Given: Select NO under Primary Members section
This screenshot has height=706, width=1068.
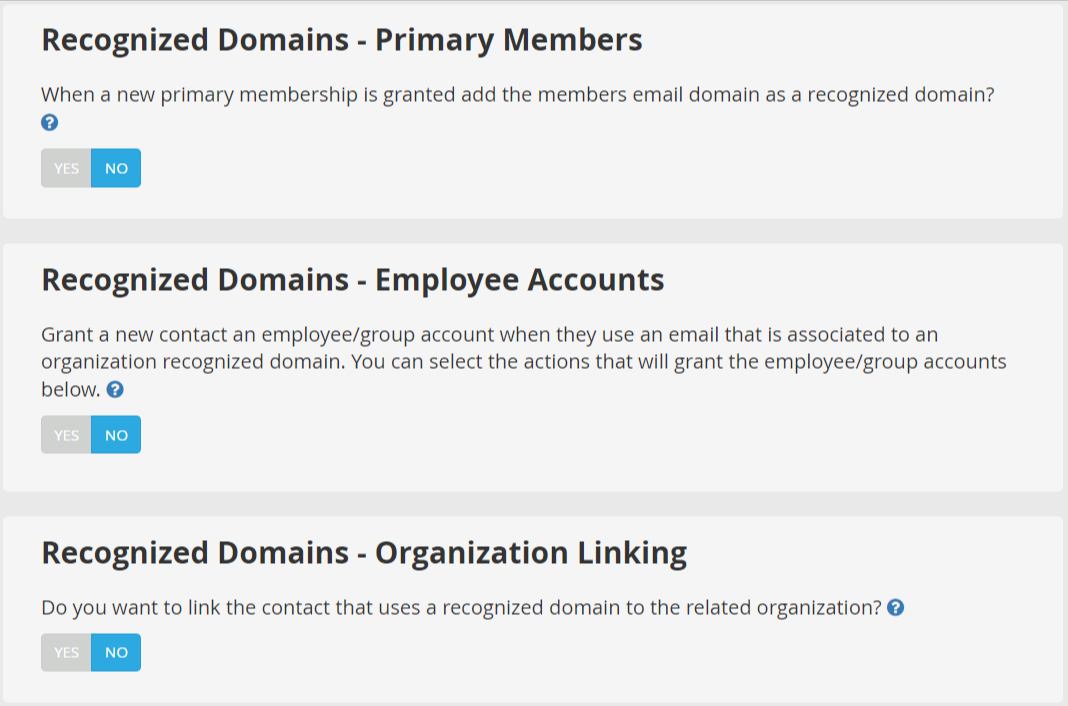Looking at the screenshot, I should click(x=116, y=168).
